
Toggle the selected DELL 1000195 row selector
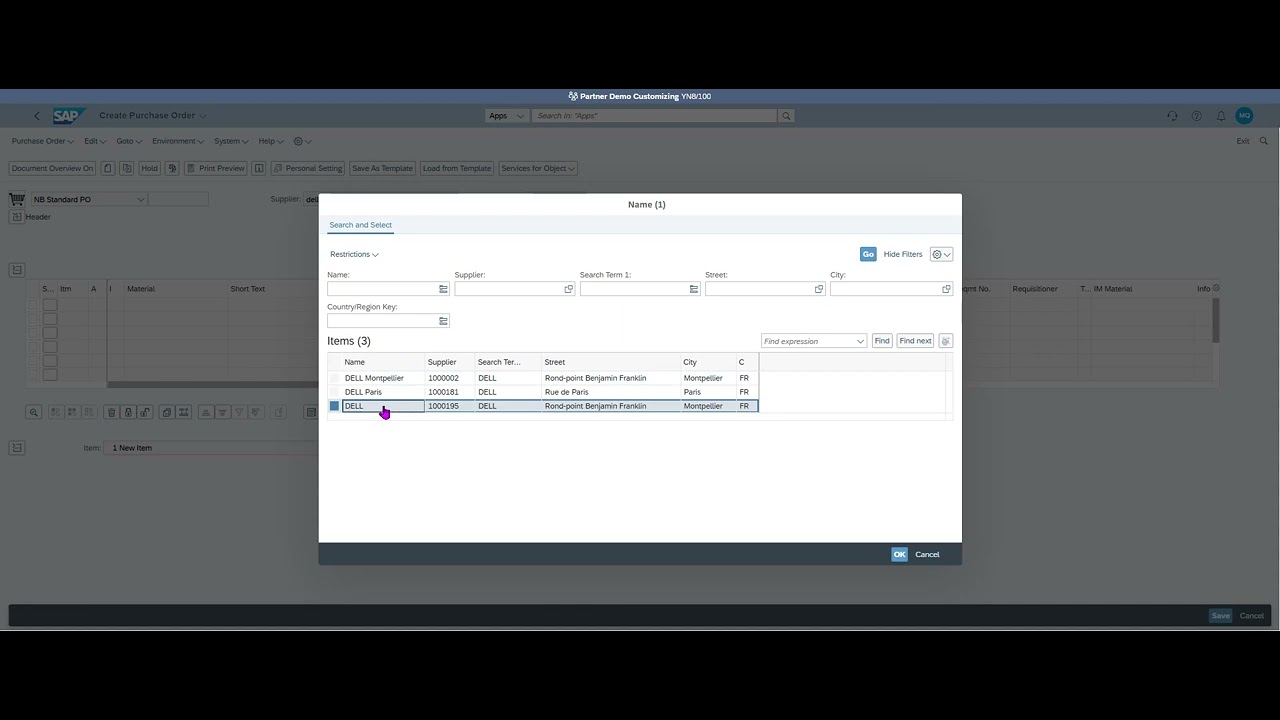pos(334,406)
